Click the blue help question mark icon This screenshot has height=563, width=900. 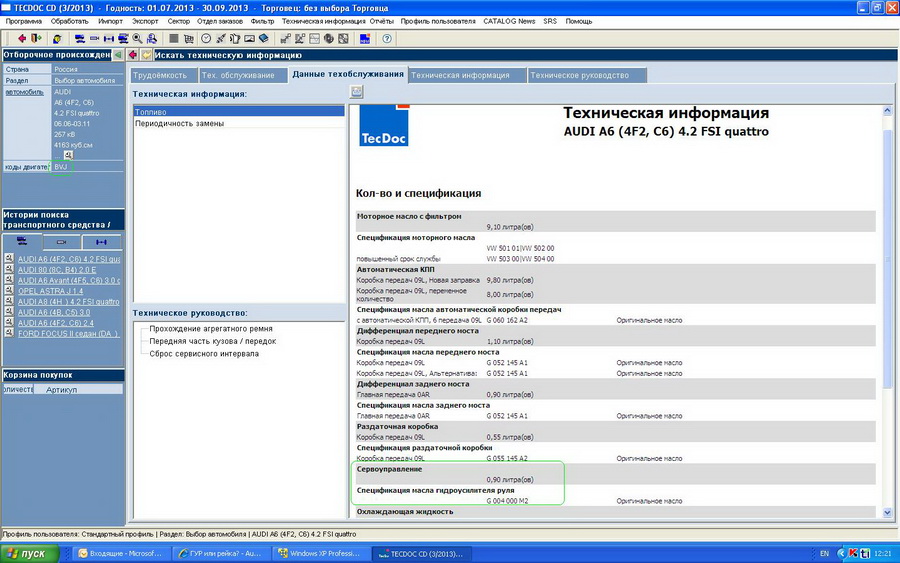[387, 38]
